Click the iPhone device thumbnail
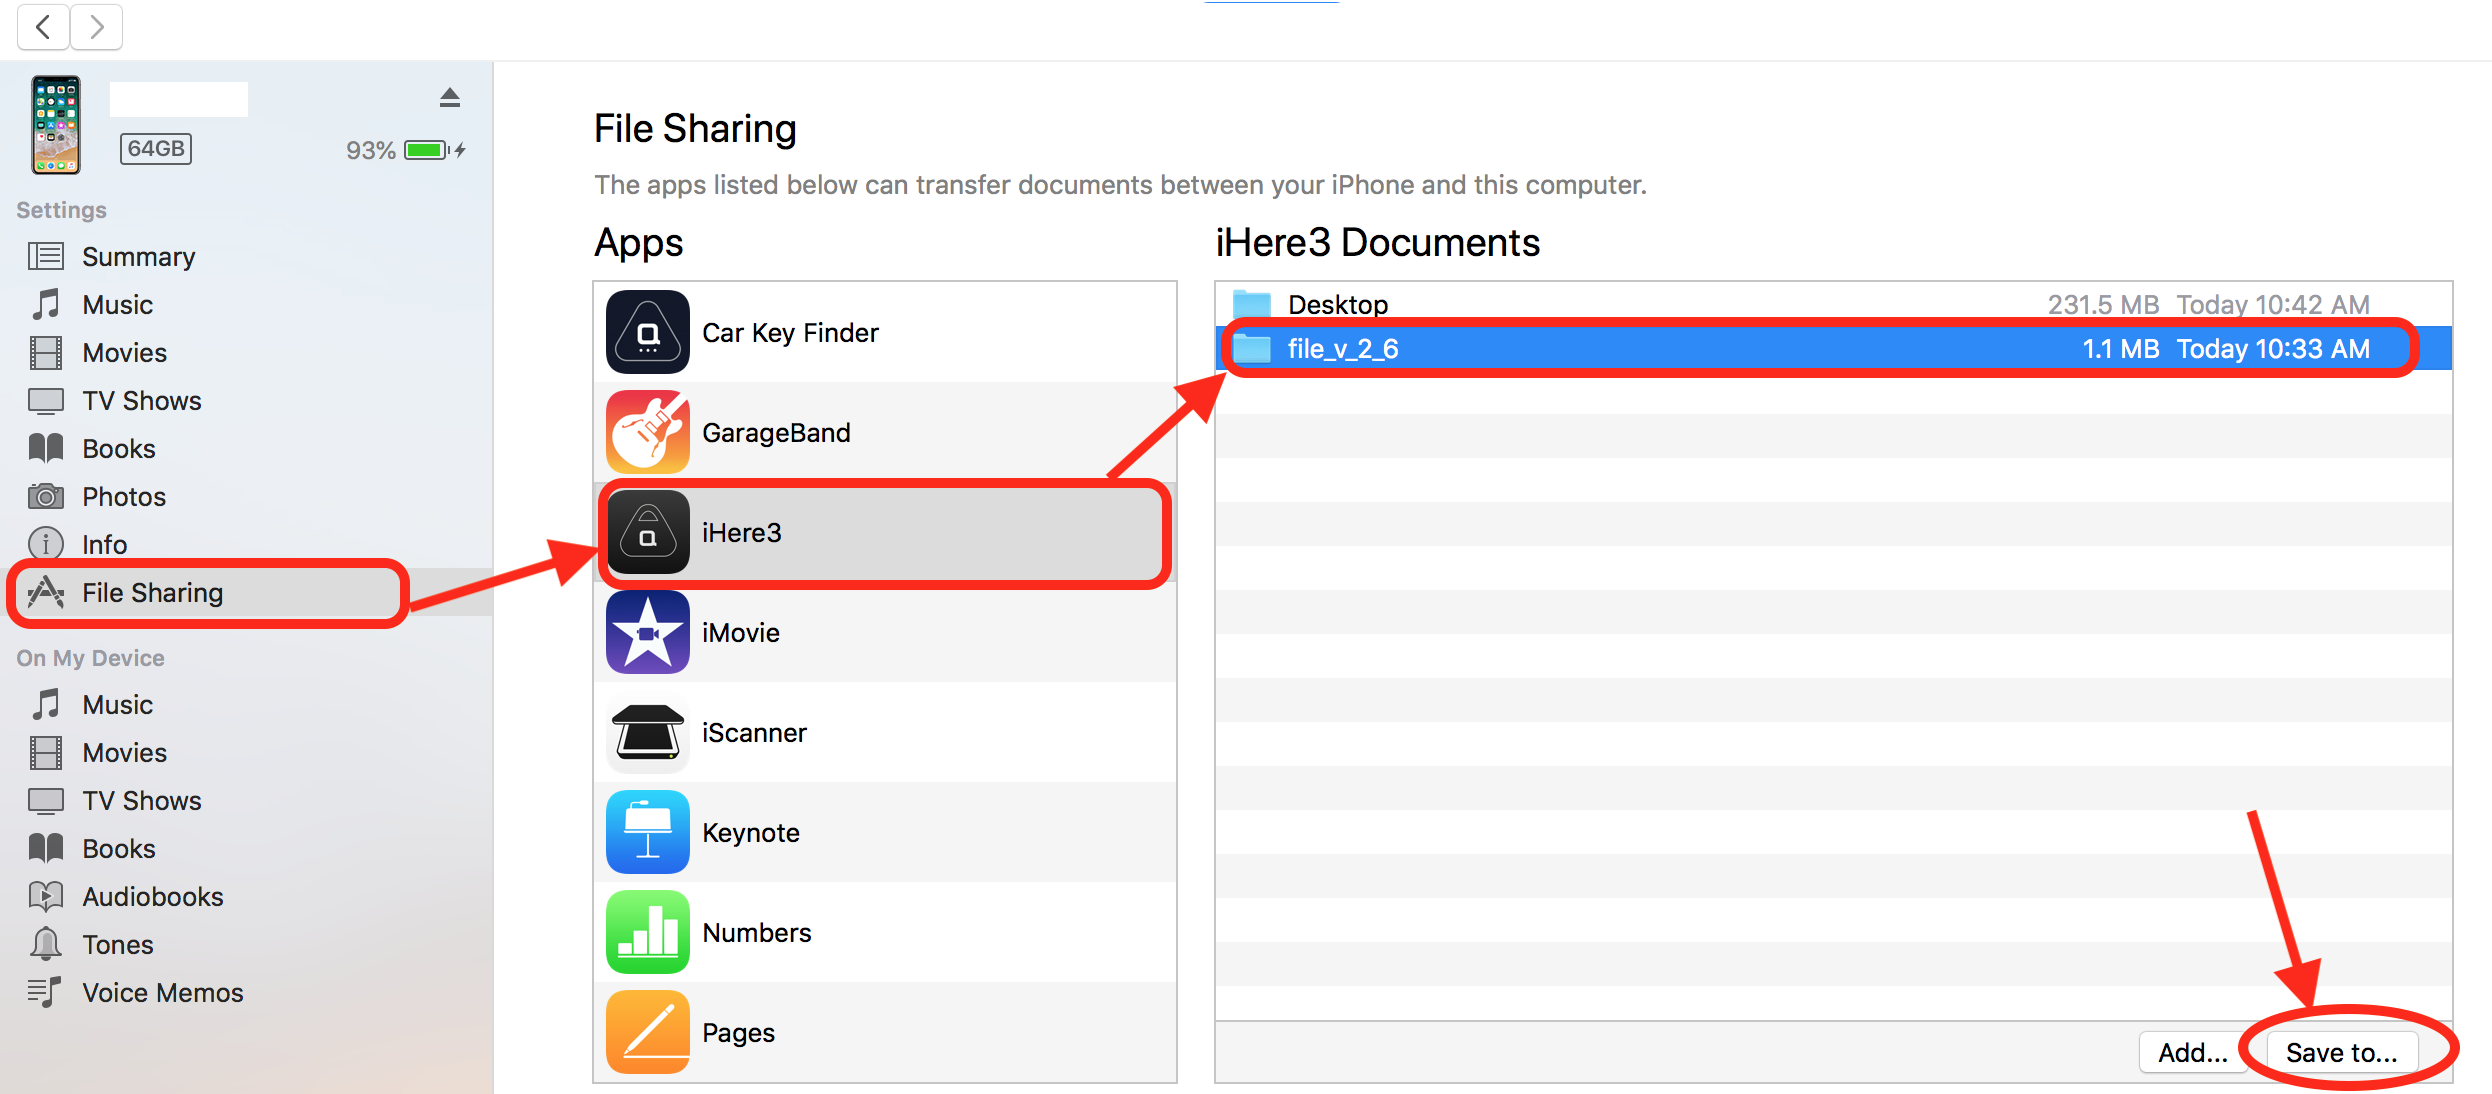 coord(56,126)
